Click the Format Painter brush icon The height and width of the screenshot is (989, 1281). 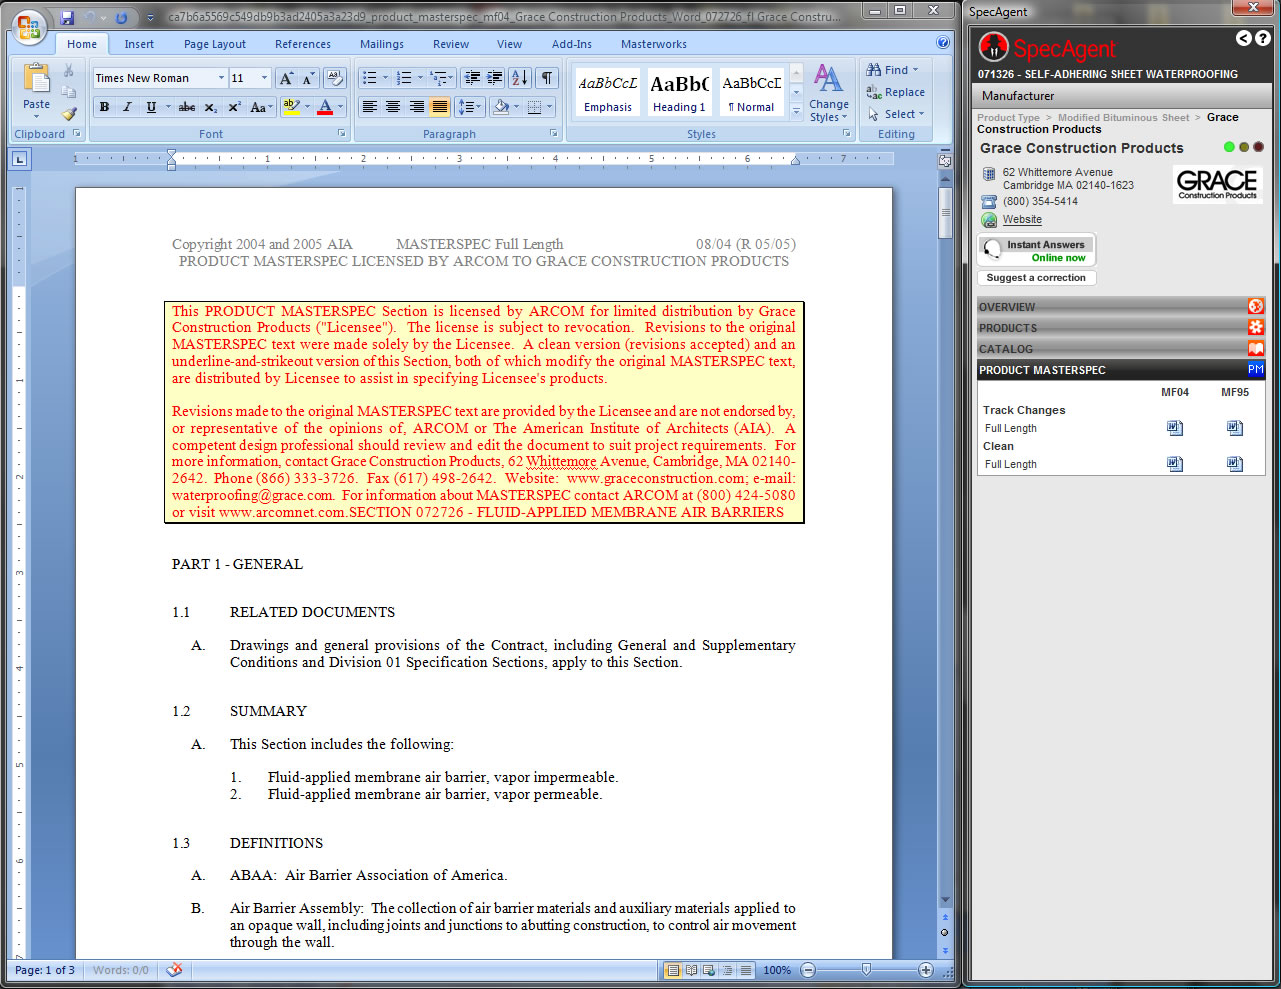tap(69, 113)
